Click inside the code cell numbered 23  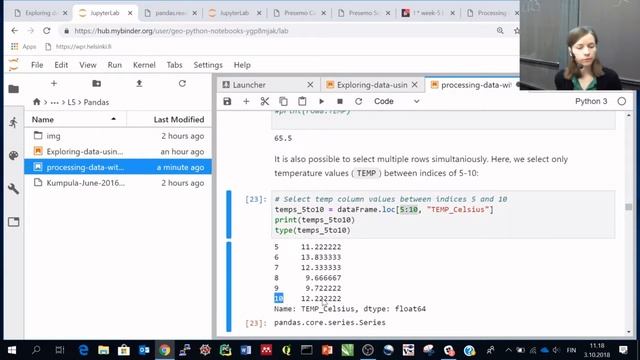[443, 215]
